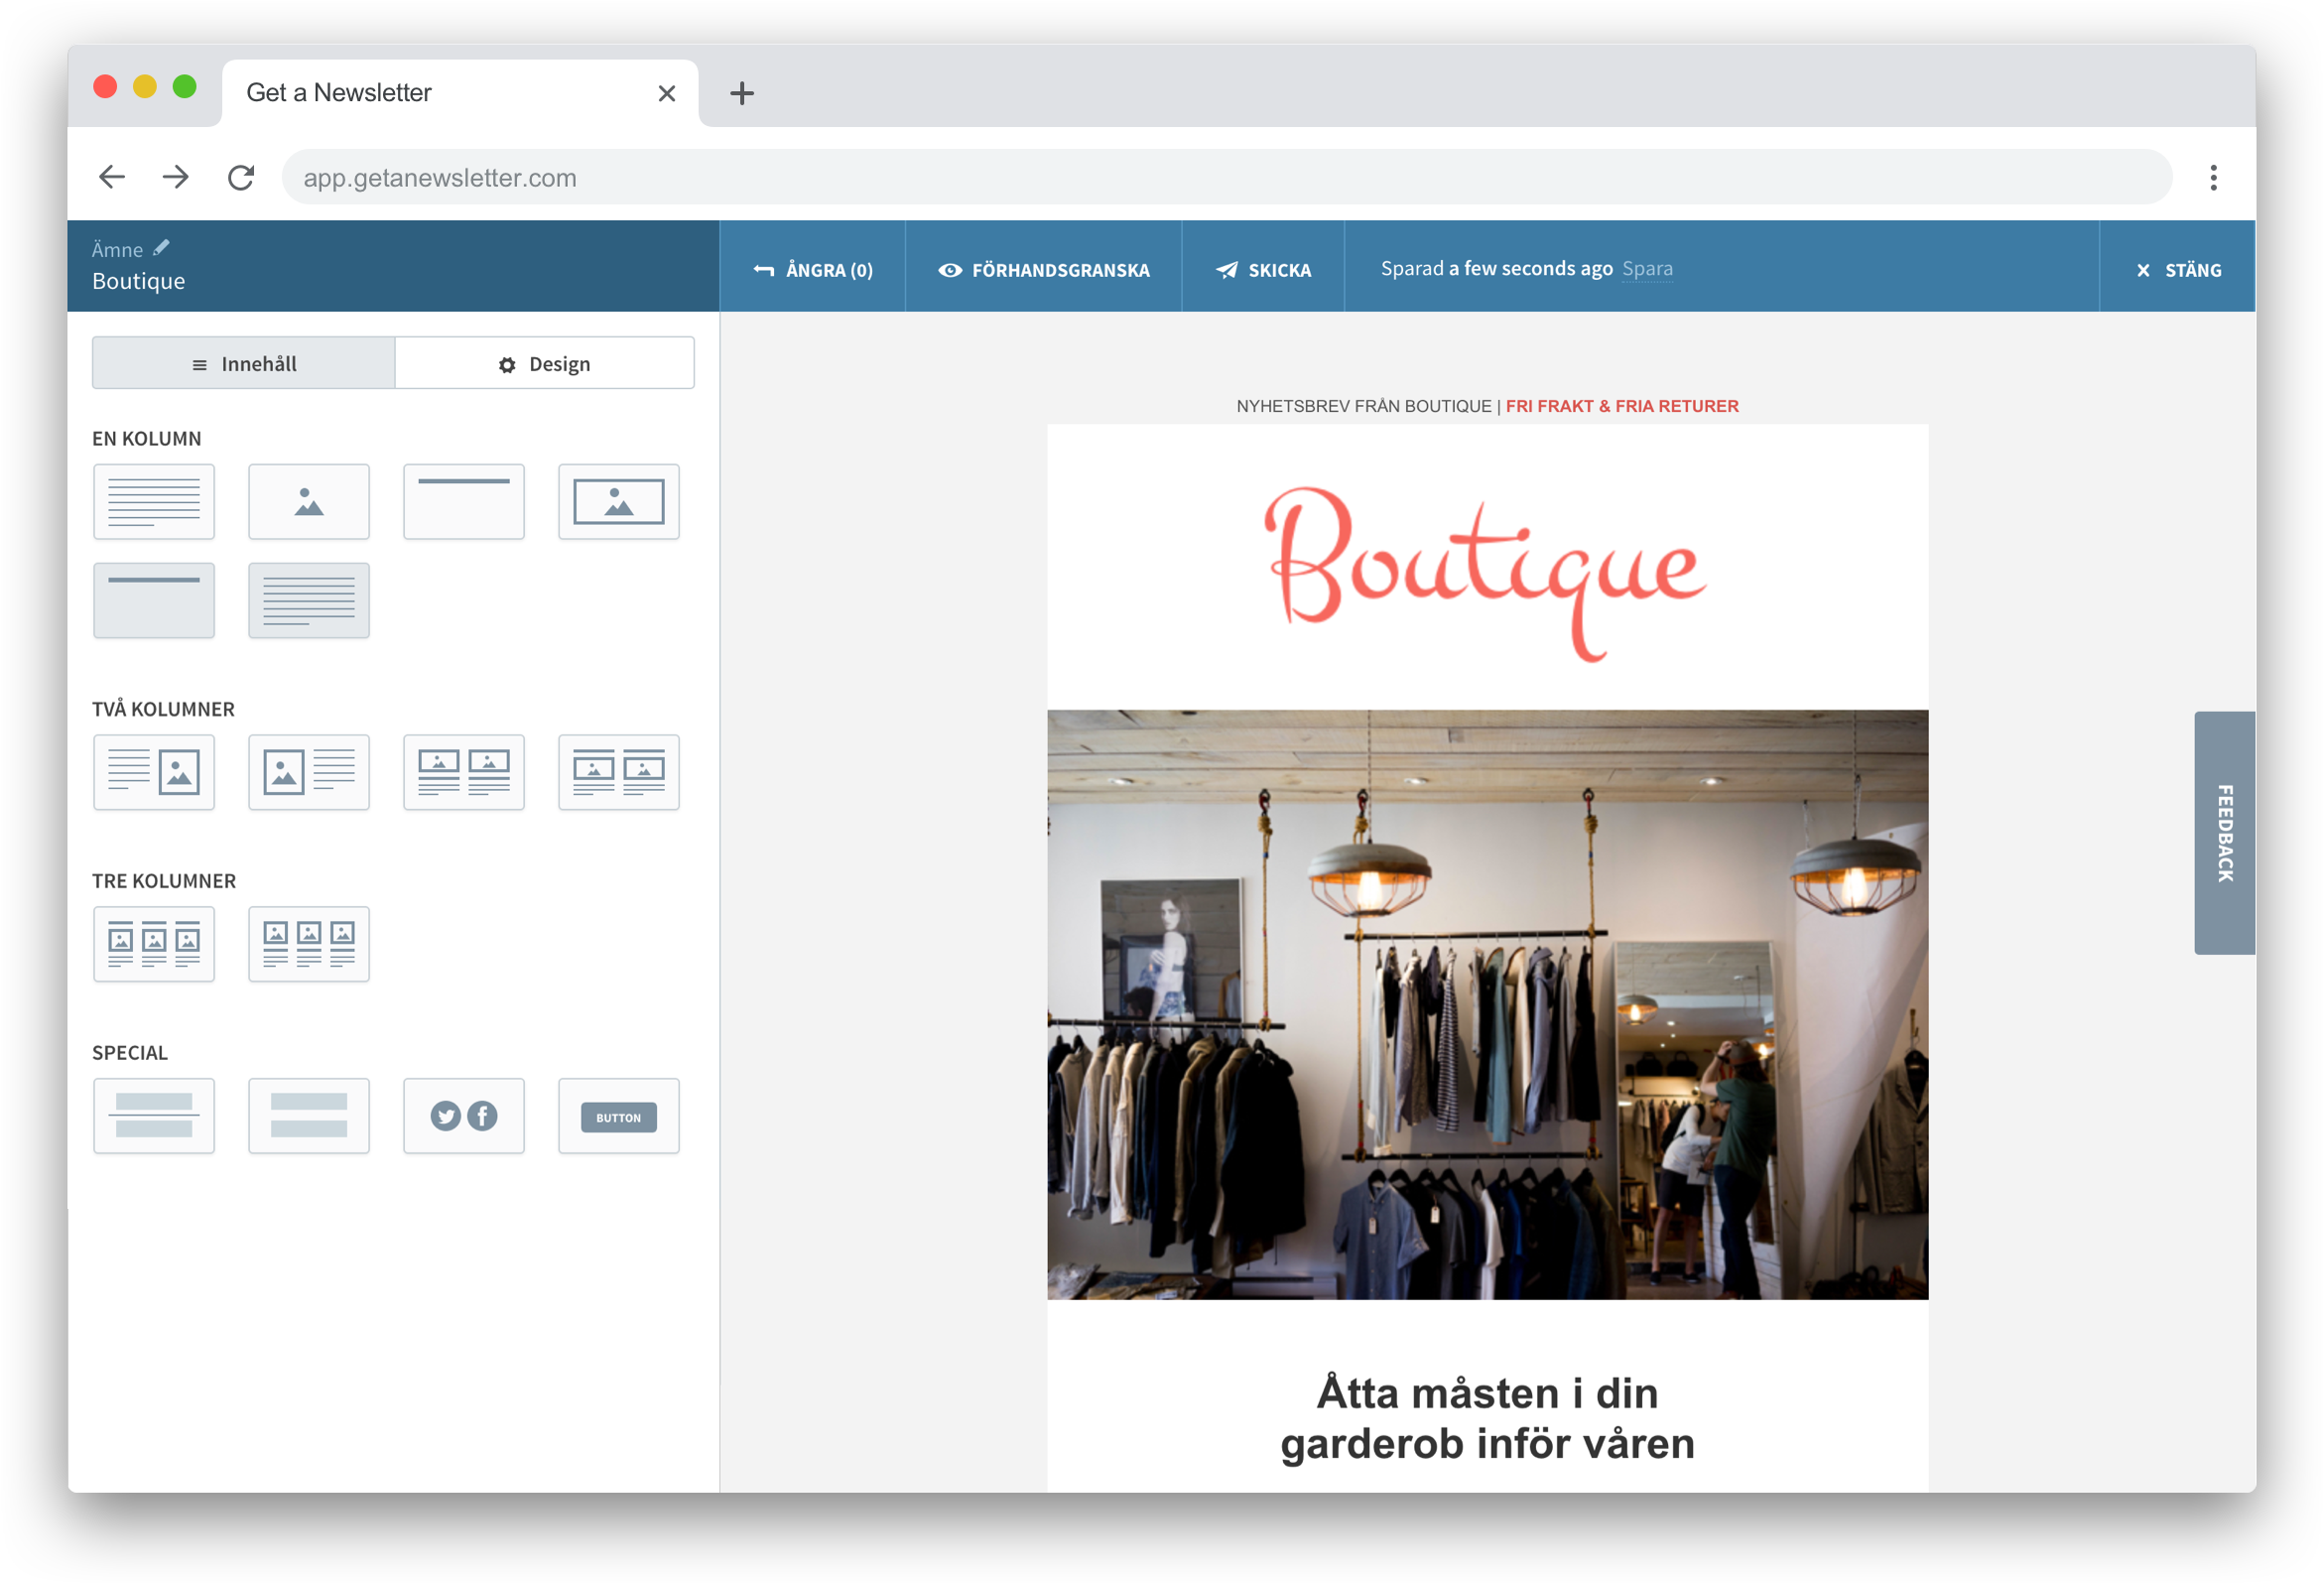
Task: Add the social media icons block
Action: click(464, 1116)
